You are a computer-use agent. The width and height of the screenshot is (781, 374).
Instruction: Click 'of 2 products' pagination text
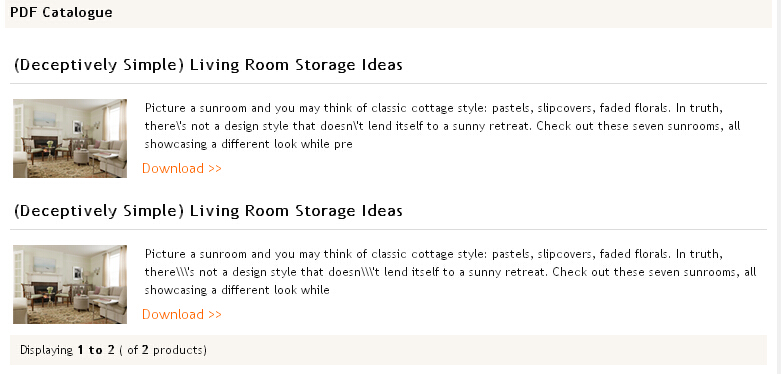pos(166,350)
